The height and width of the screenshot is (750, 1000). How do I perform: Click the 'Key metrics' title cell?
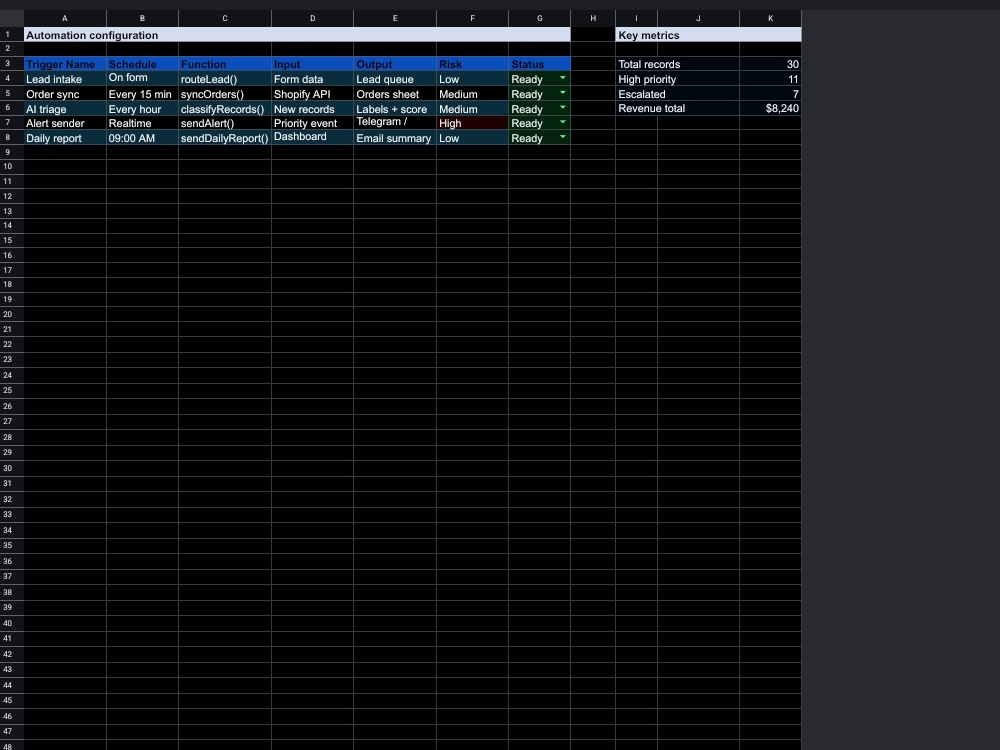pyautogui.click(x=709, y=35)
